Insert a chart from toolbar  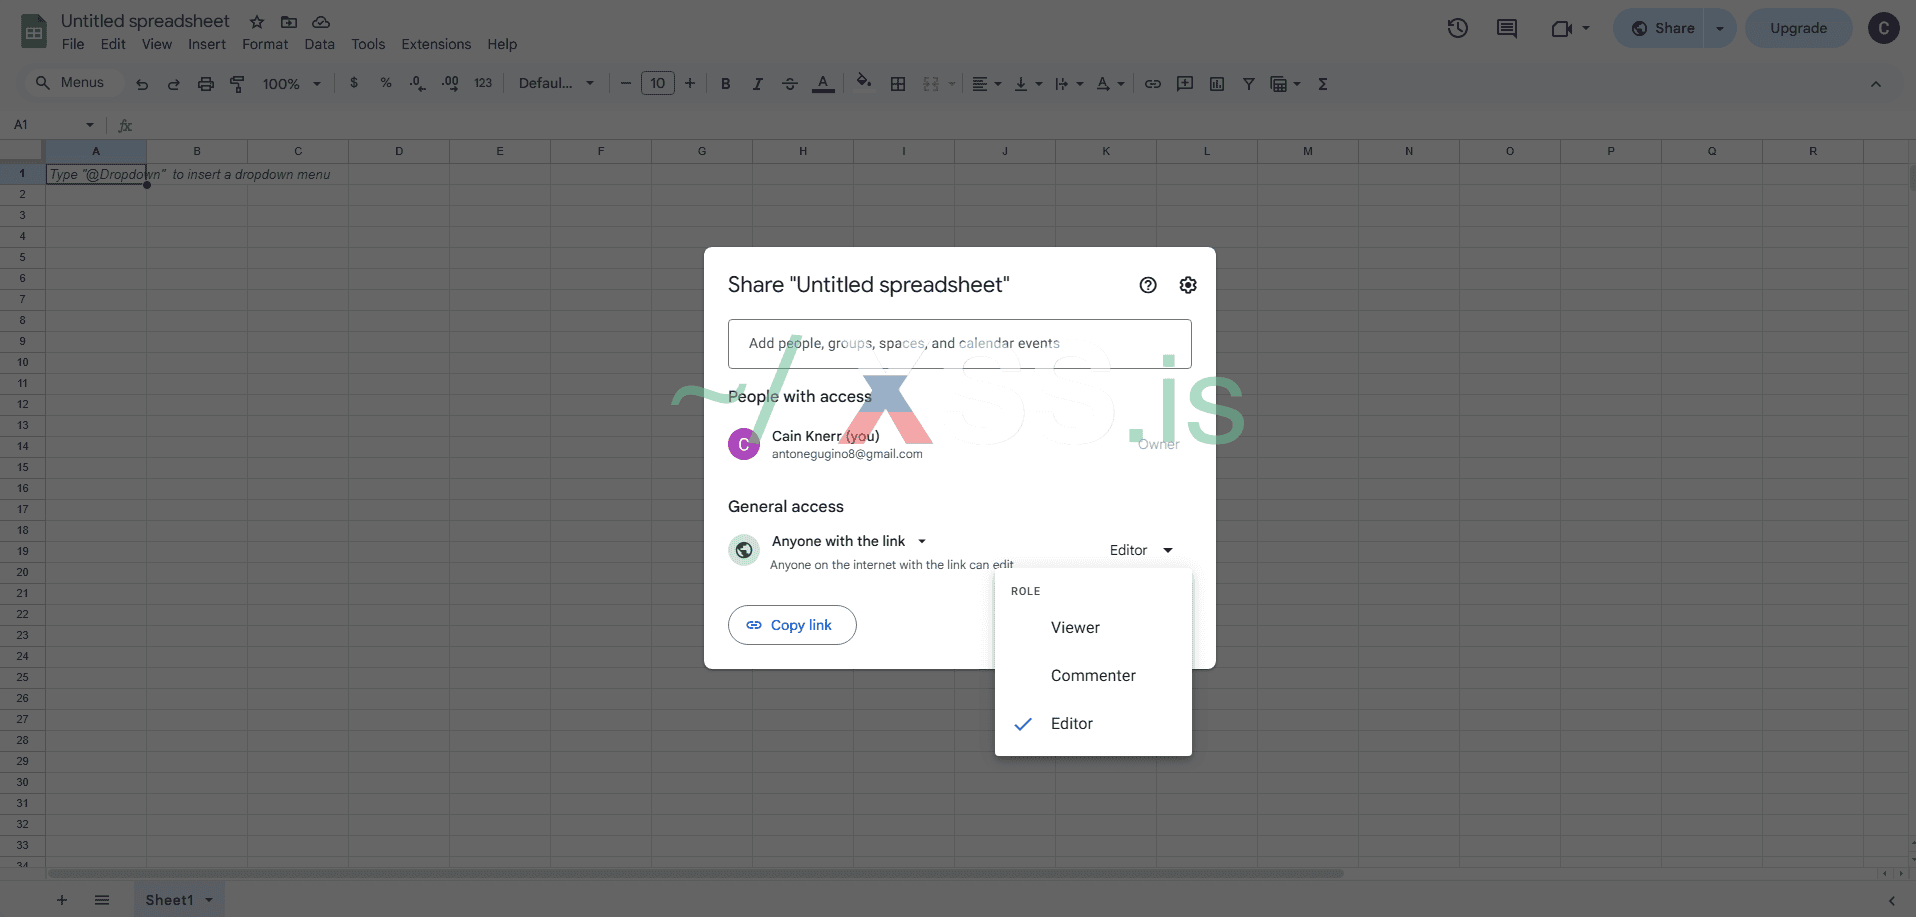[x=1217, y=84]
